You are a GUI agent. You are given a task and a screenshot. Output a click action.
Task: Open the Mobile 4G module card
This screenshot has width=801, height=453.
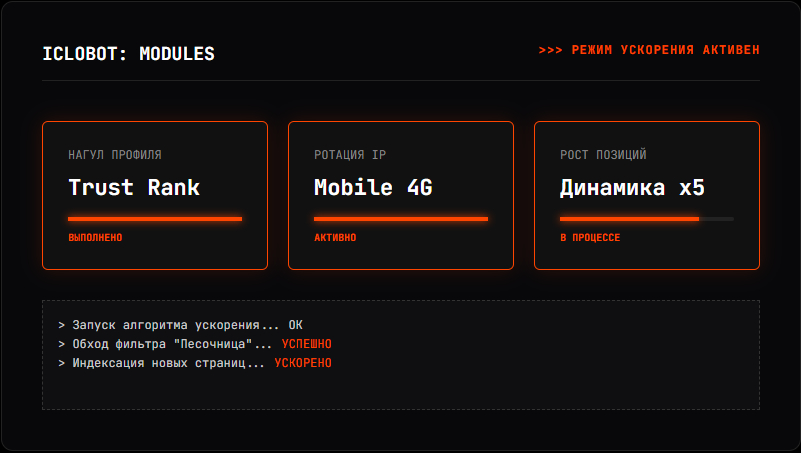[400, 196]
